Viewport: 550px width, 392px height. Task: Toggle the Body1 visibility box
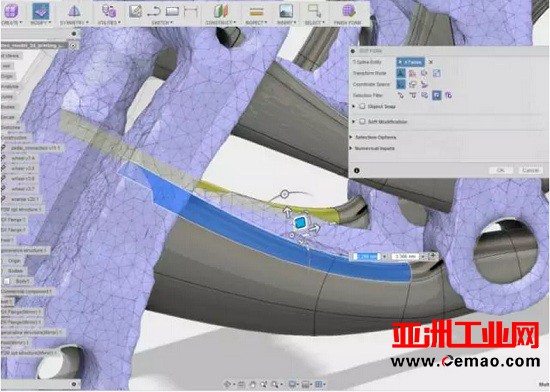tap(7, 281)
